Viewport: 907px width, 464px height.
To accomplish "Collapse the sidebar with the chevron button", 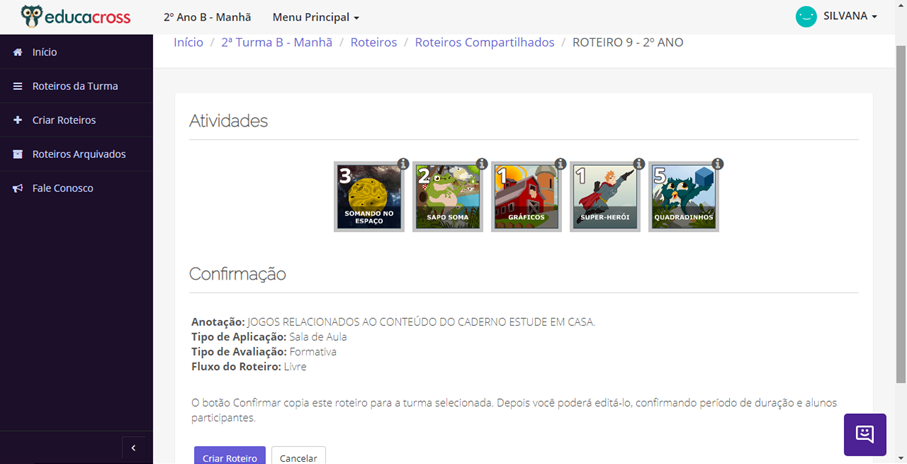I will [x=134, y=448].
